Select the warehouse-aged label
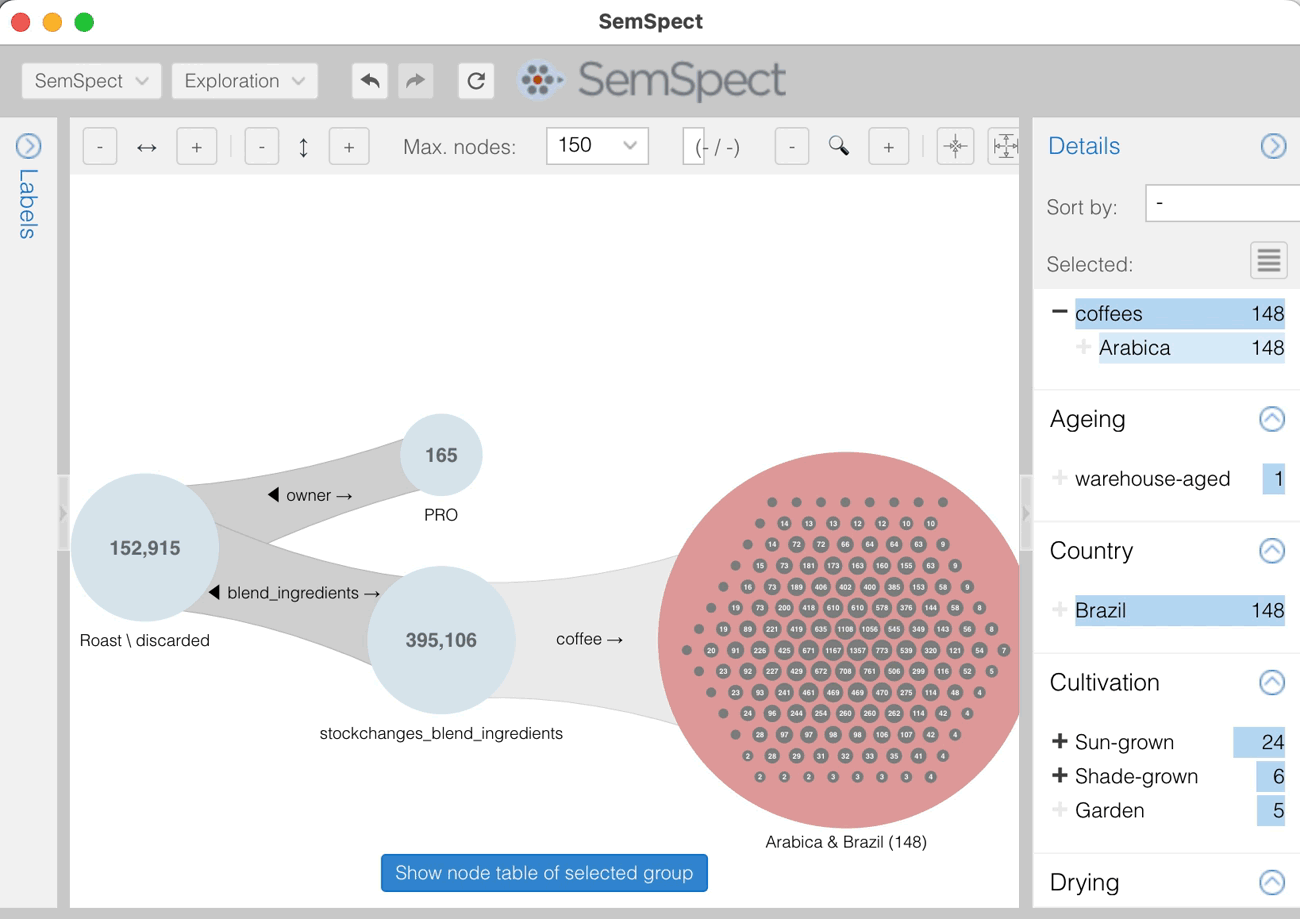This screenshot has width=1300, height=919. pyautogui.click(x=1152, y=479)
